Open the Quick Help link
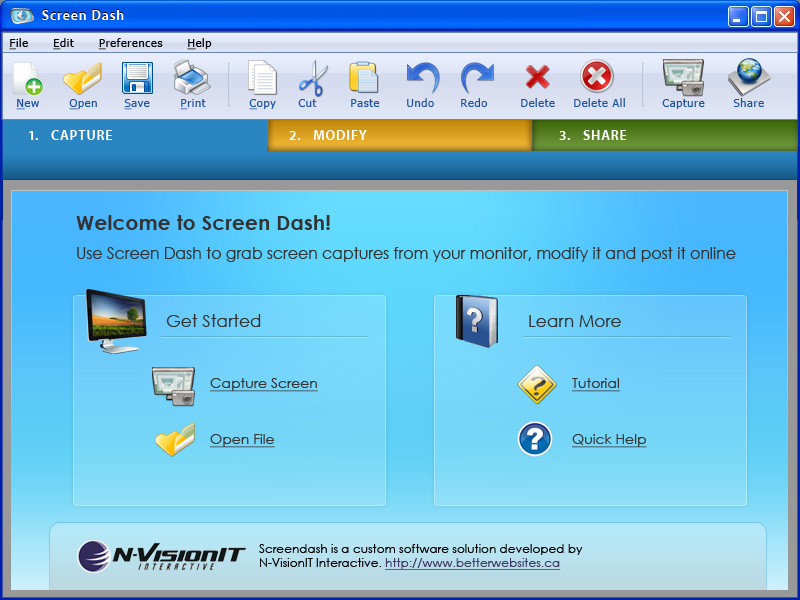This screenshot has height=600, width=800. 609,439
